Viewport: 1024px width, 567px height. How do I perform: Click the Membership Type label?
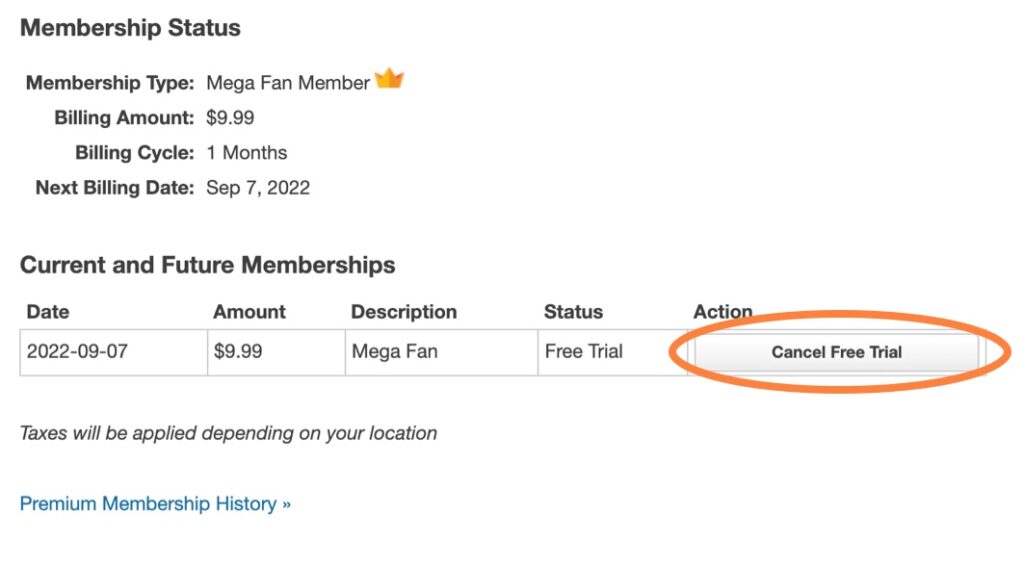point(110,83)
